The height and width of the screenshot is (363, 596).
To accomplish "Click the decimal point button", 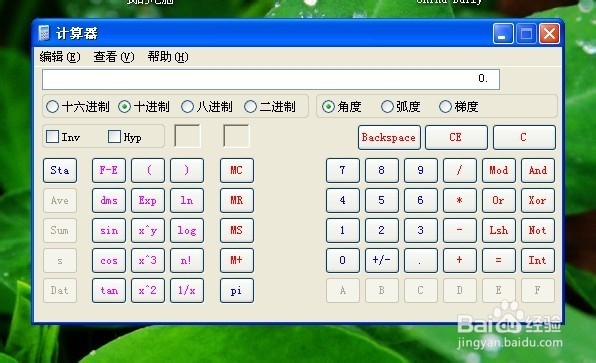I will [420, 260].
